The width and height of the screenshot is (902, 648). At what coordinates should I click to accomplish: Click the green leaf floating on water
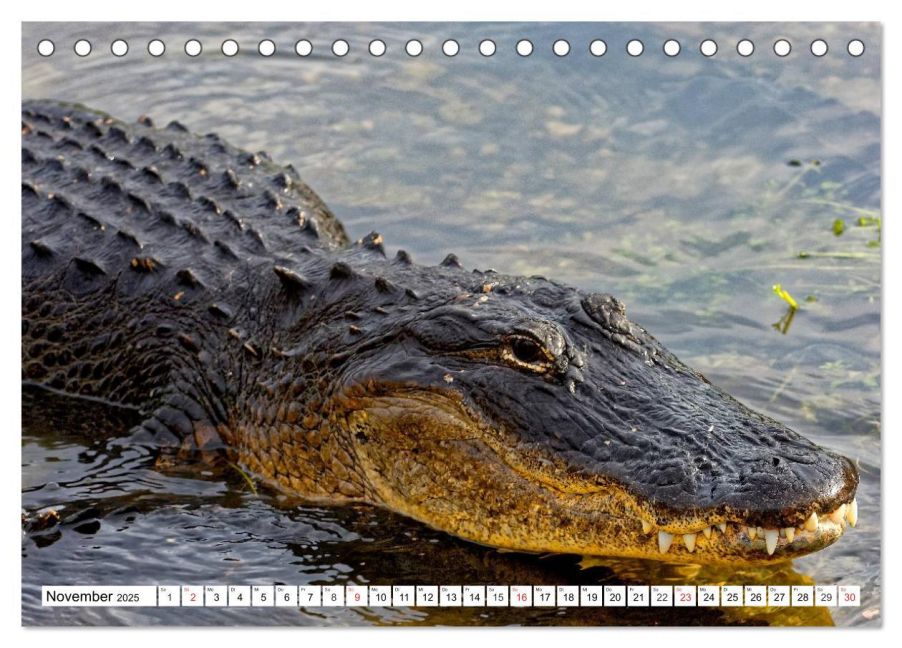[x=785, y=297]
